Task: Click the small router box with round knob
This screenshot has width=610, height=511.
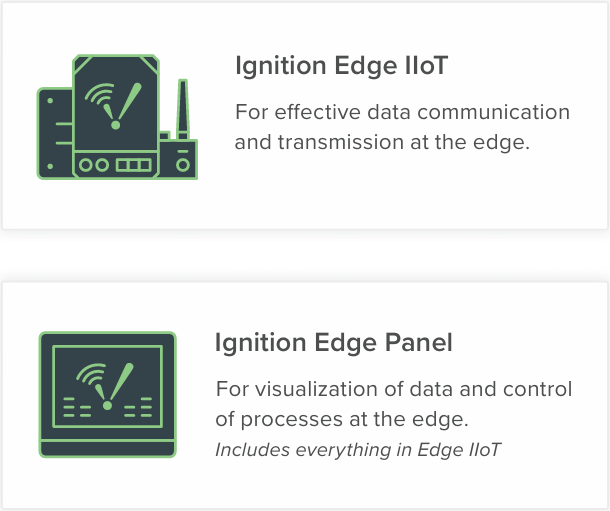Action: pos(179,159)
